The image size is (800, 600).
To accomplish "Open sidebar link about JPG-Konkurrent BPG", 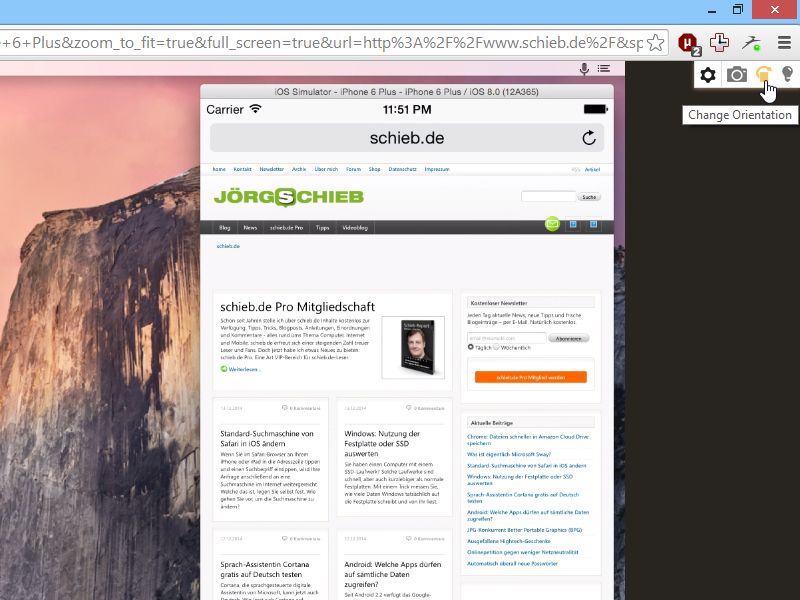I will [x=524, y=530].
